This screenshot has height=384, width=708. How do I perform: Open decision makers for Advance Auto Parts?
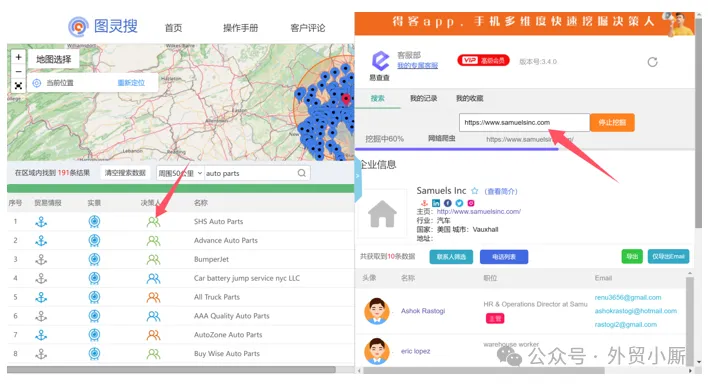tap(154, 241)
